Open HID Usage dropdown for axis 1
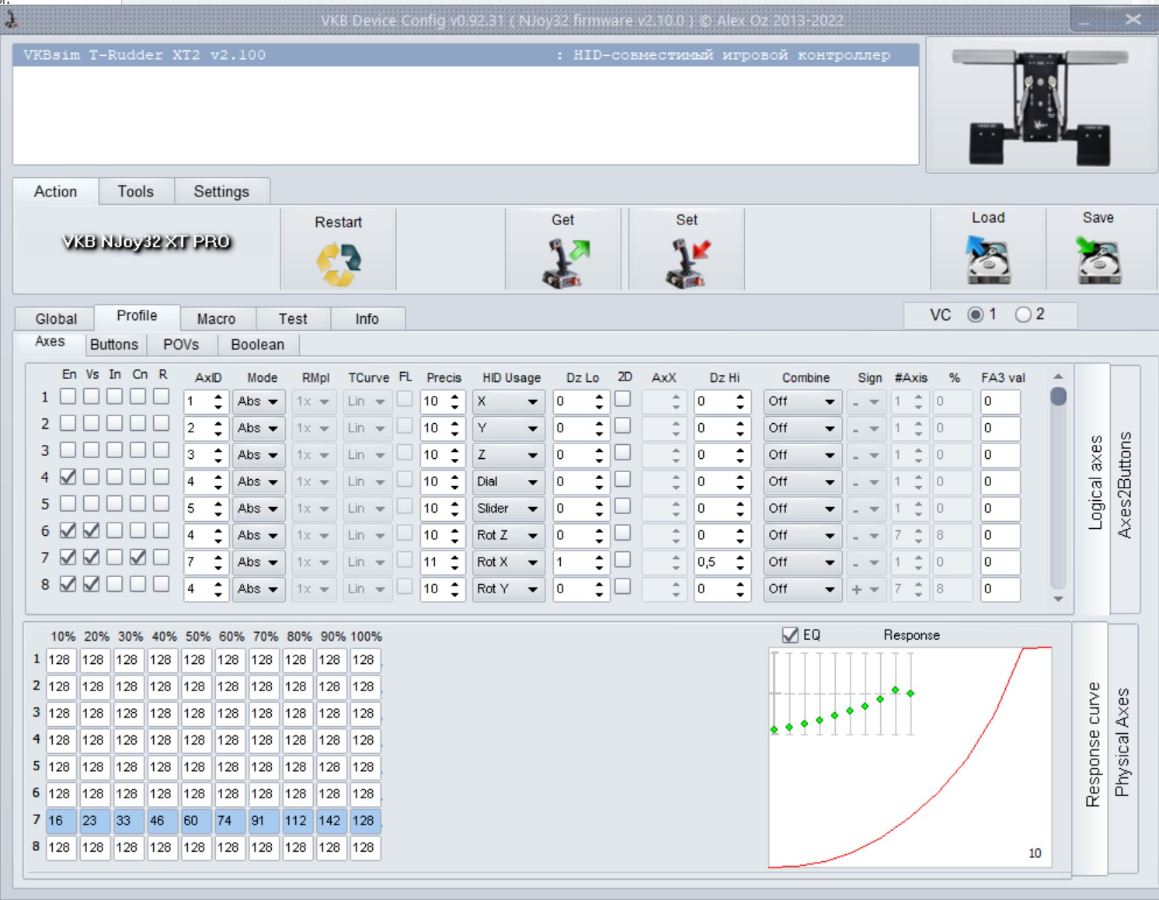This screenshot has width=1159, height=900. [508, 402]
